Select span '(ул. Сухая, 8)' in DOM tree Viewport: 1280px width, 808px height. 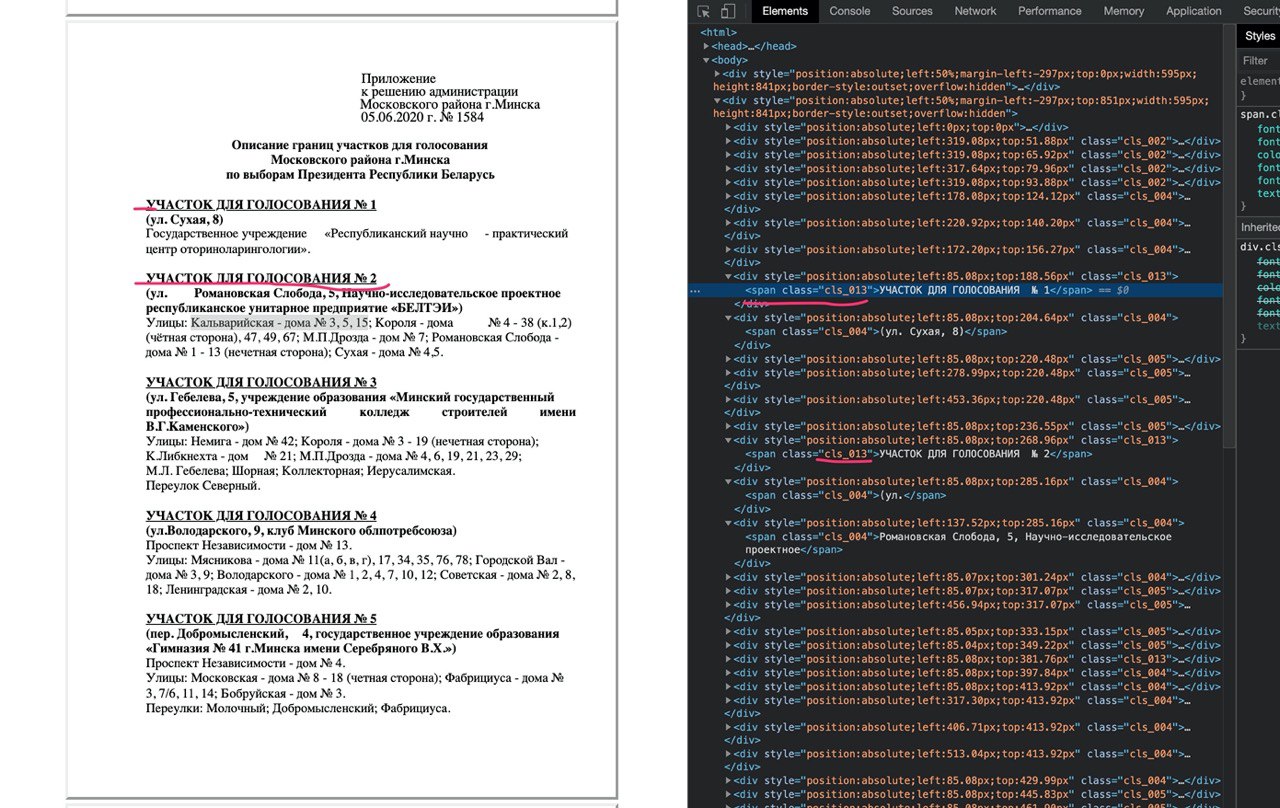[876, 331]
